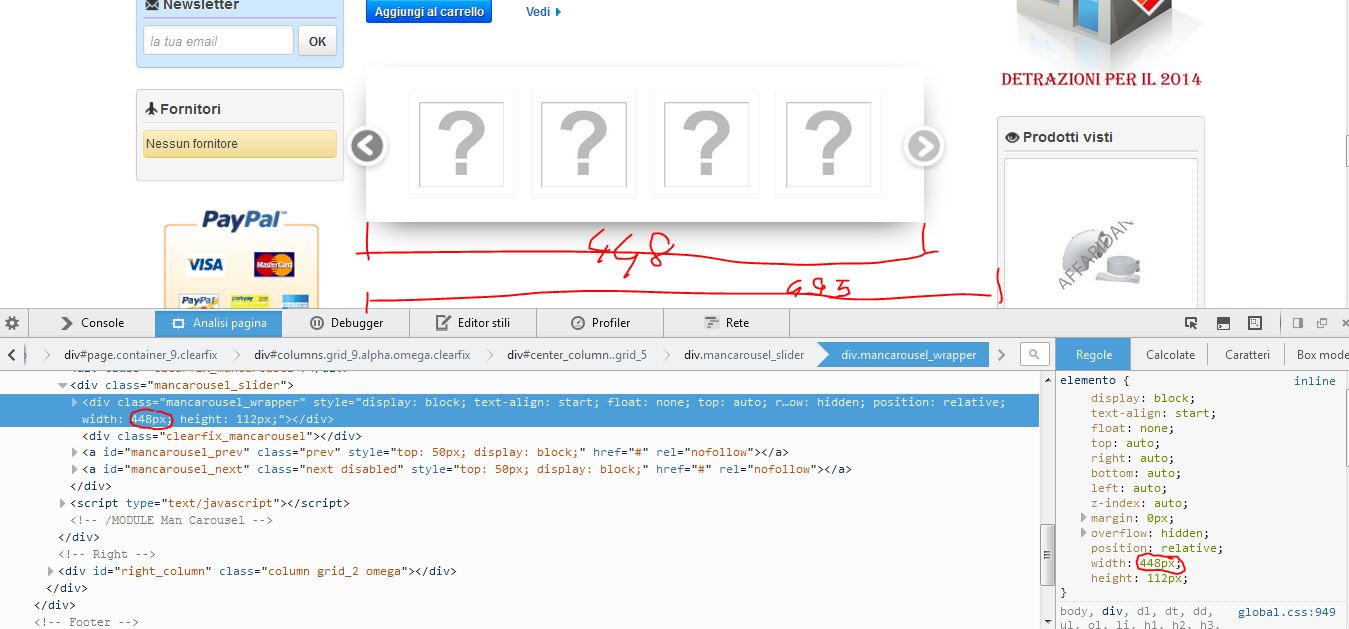Select div#page.container_9.clearfix breadcrumb
The image size is (1349, 629).
point(140,354)
